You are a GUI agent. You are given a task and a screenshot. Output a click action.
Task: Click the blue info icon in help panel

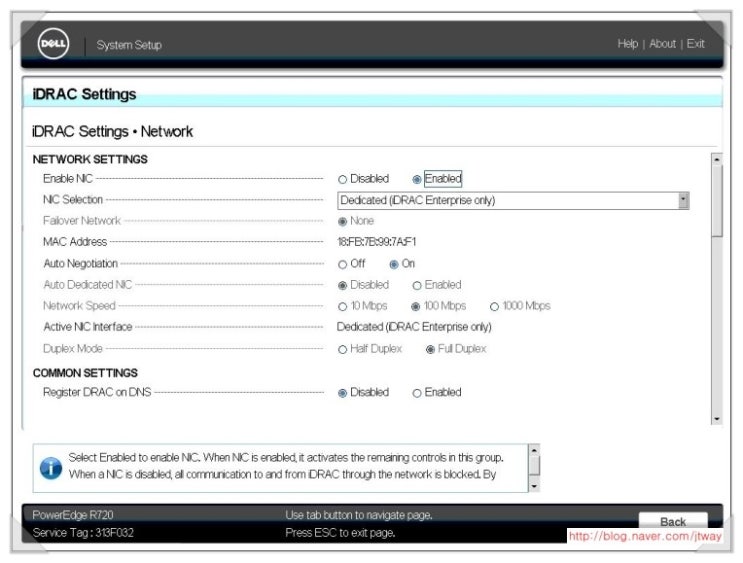[x=50, y=468]
